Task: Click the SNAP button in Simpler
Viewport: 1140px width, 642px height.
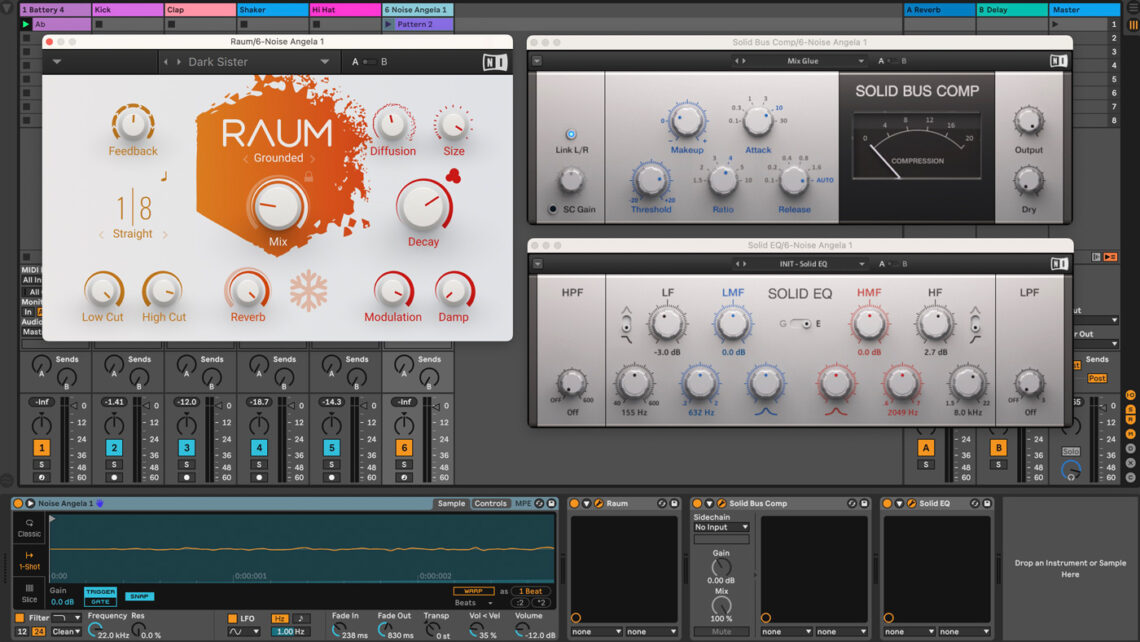Action: tap(139, 596)
